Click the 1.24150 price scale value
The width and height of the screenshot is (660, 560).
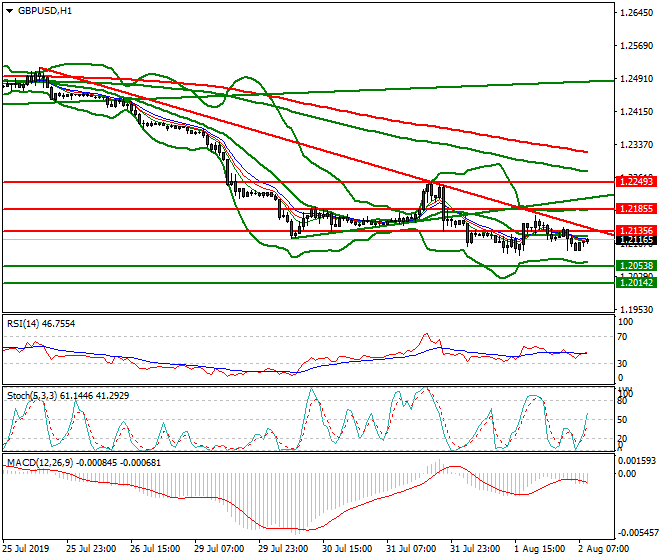tap(637, 112)
